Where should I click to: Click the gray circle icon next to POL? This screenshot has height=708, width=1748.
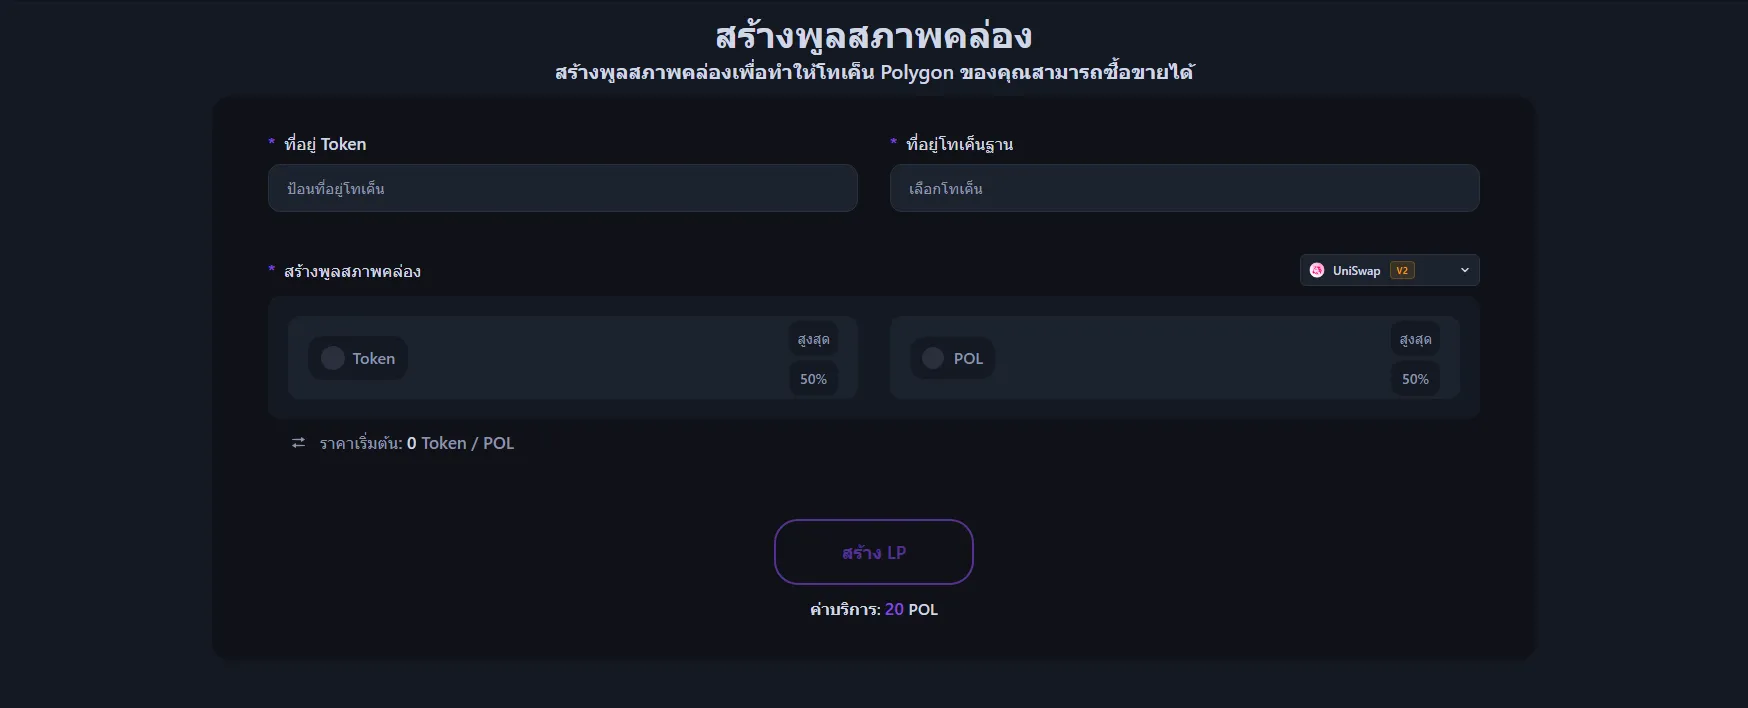[x=933, y=358]
